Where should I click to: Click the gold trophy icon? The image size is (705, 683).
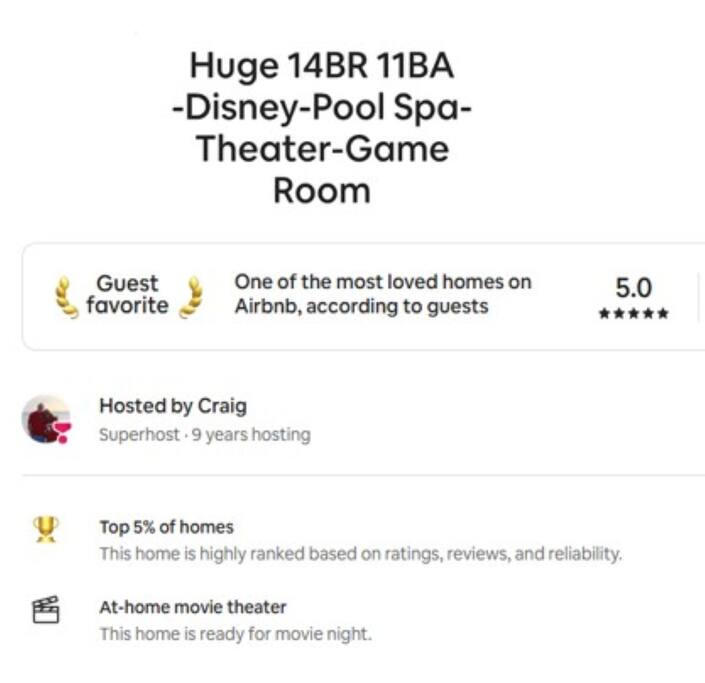[x=46, y=527]
